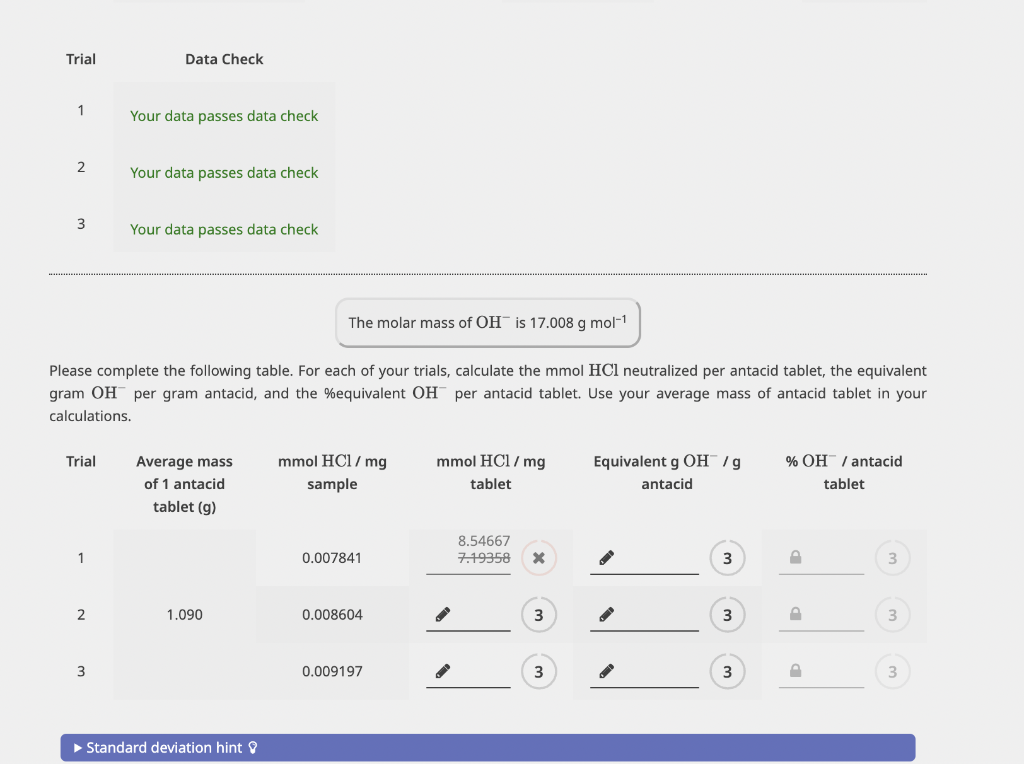Open the data check result for Trial 2
The width and height of the screenshot is (1024, 764).
pos(224,172)
